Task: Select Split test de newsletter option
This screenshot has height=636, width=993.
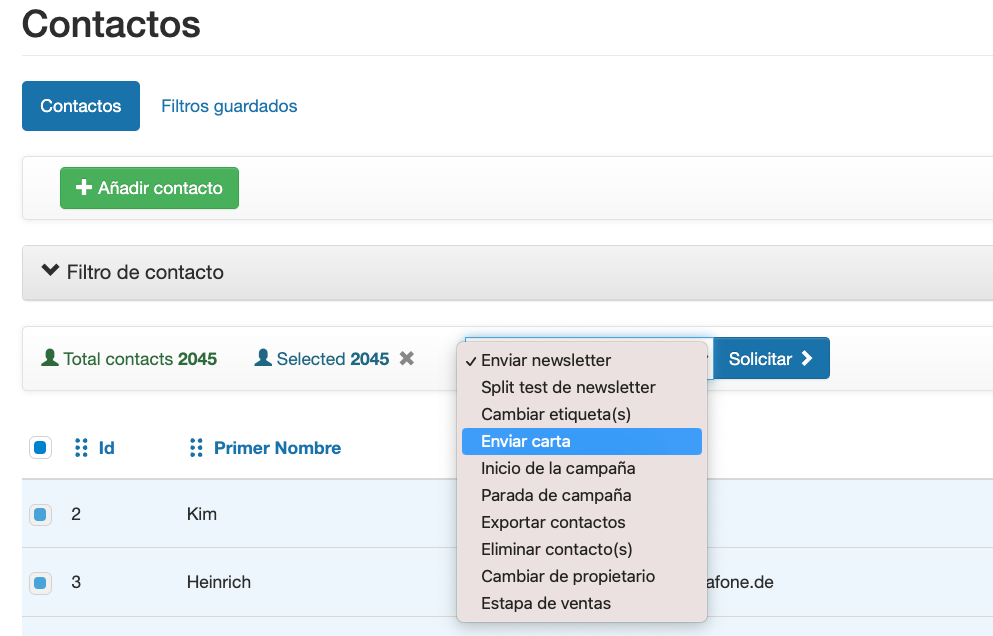Action: [568, 387]
